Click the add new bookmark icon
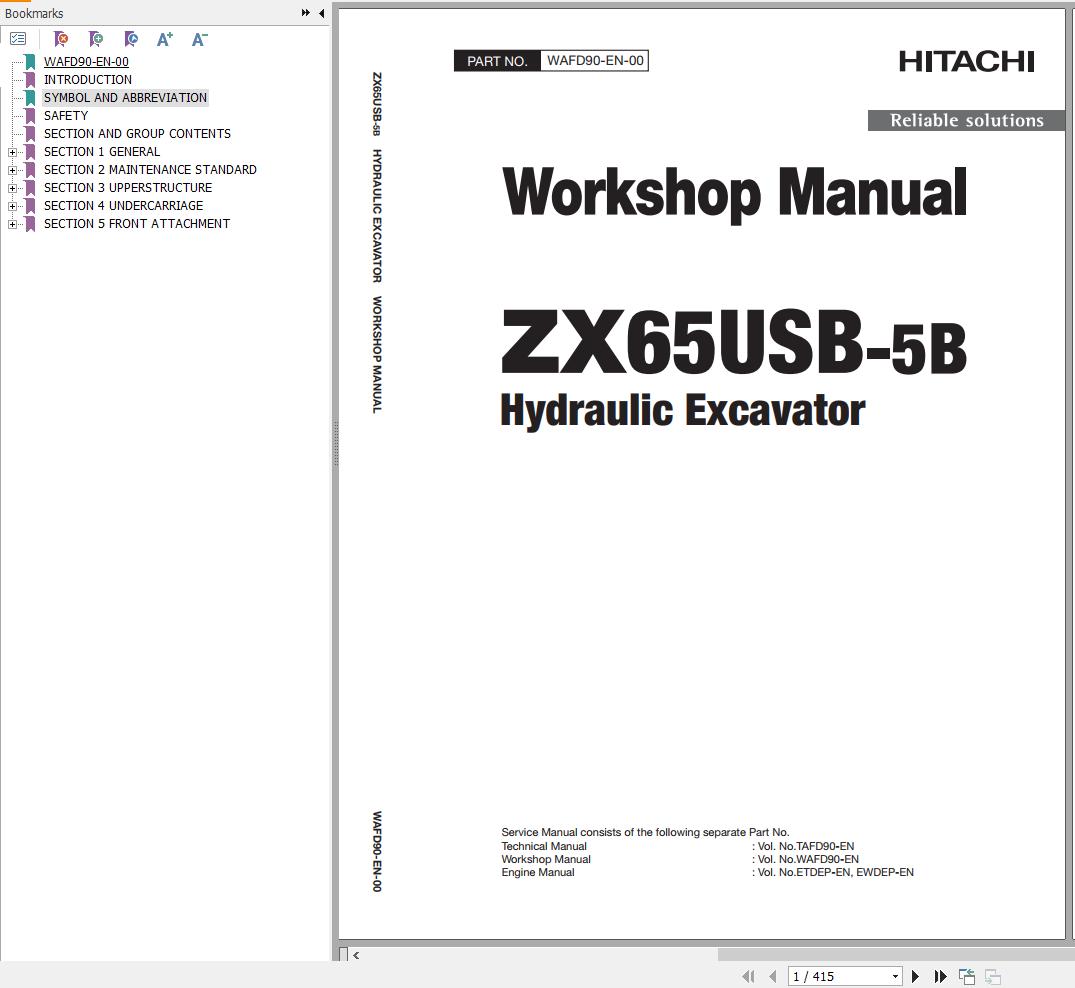This screenshot has width=1075, height=988. pos(96,39)
